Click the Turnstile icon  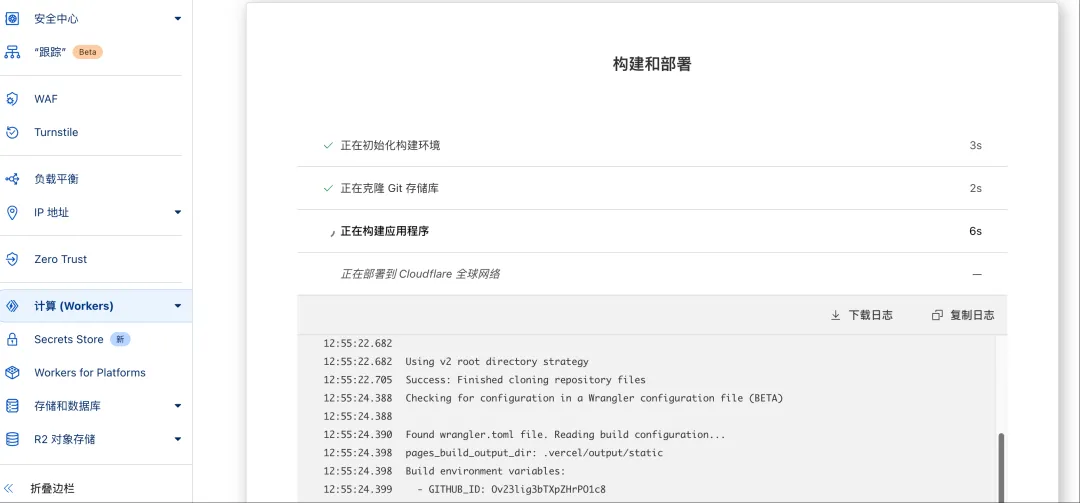(x=12, y=132)
